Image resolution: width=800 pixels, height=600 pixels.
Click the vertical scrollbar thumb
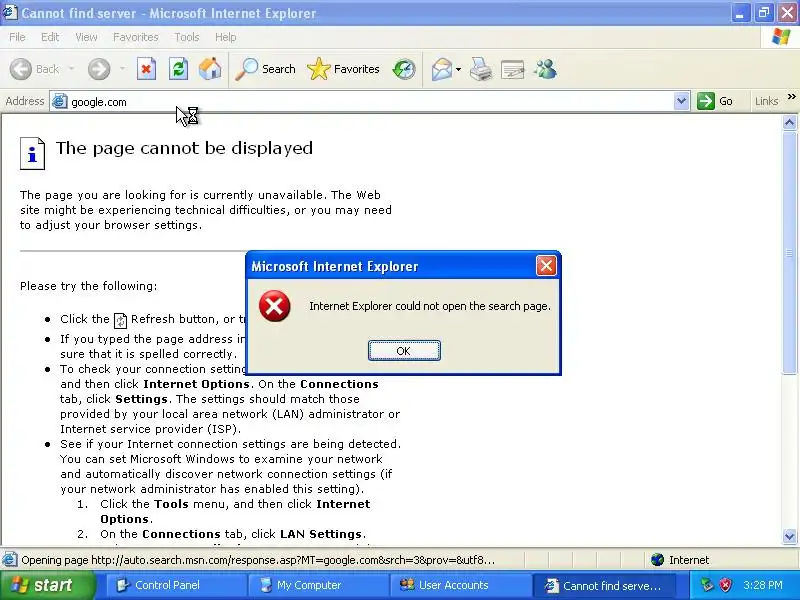click(789, 253)
